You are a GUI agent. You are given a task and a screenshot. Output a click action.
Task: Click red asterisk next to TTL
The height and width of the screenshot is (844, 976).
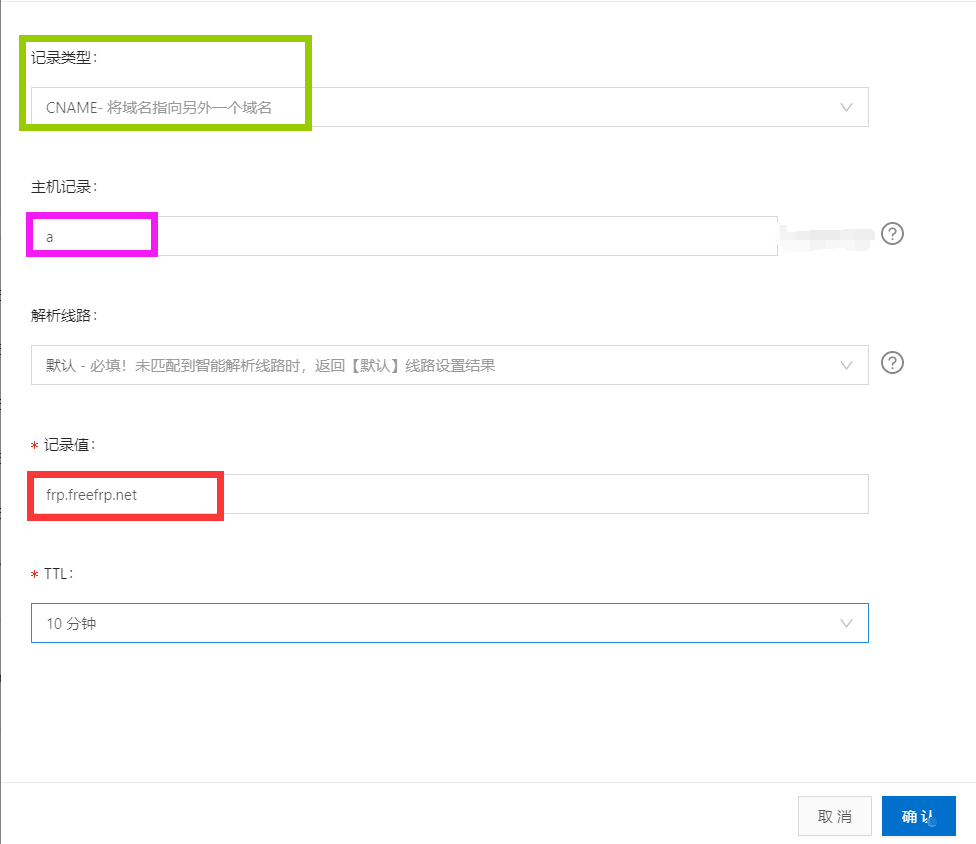point(35,574)
